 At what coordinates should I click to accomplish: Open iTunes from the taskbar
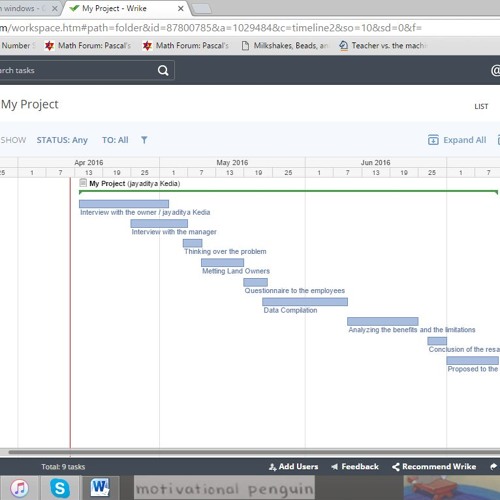(20, 488)
